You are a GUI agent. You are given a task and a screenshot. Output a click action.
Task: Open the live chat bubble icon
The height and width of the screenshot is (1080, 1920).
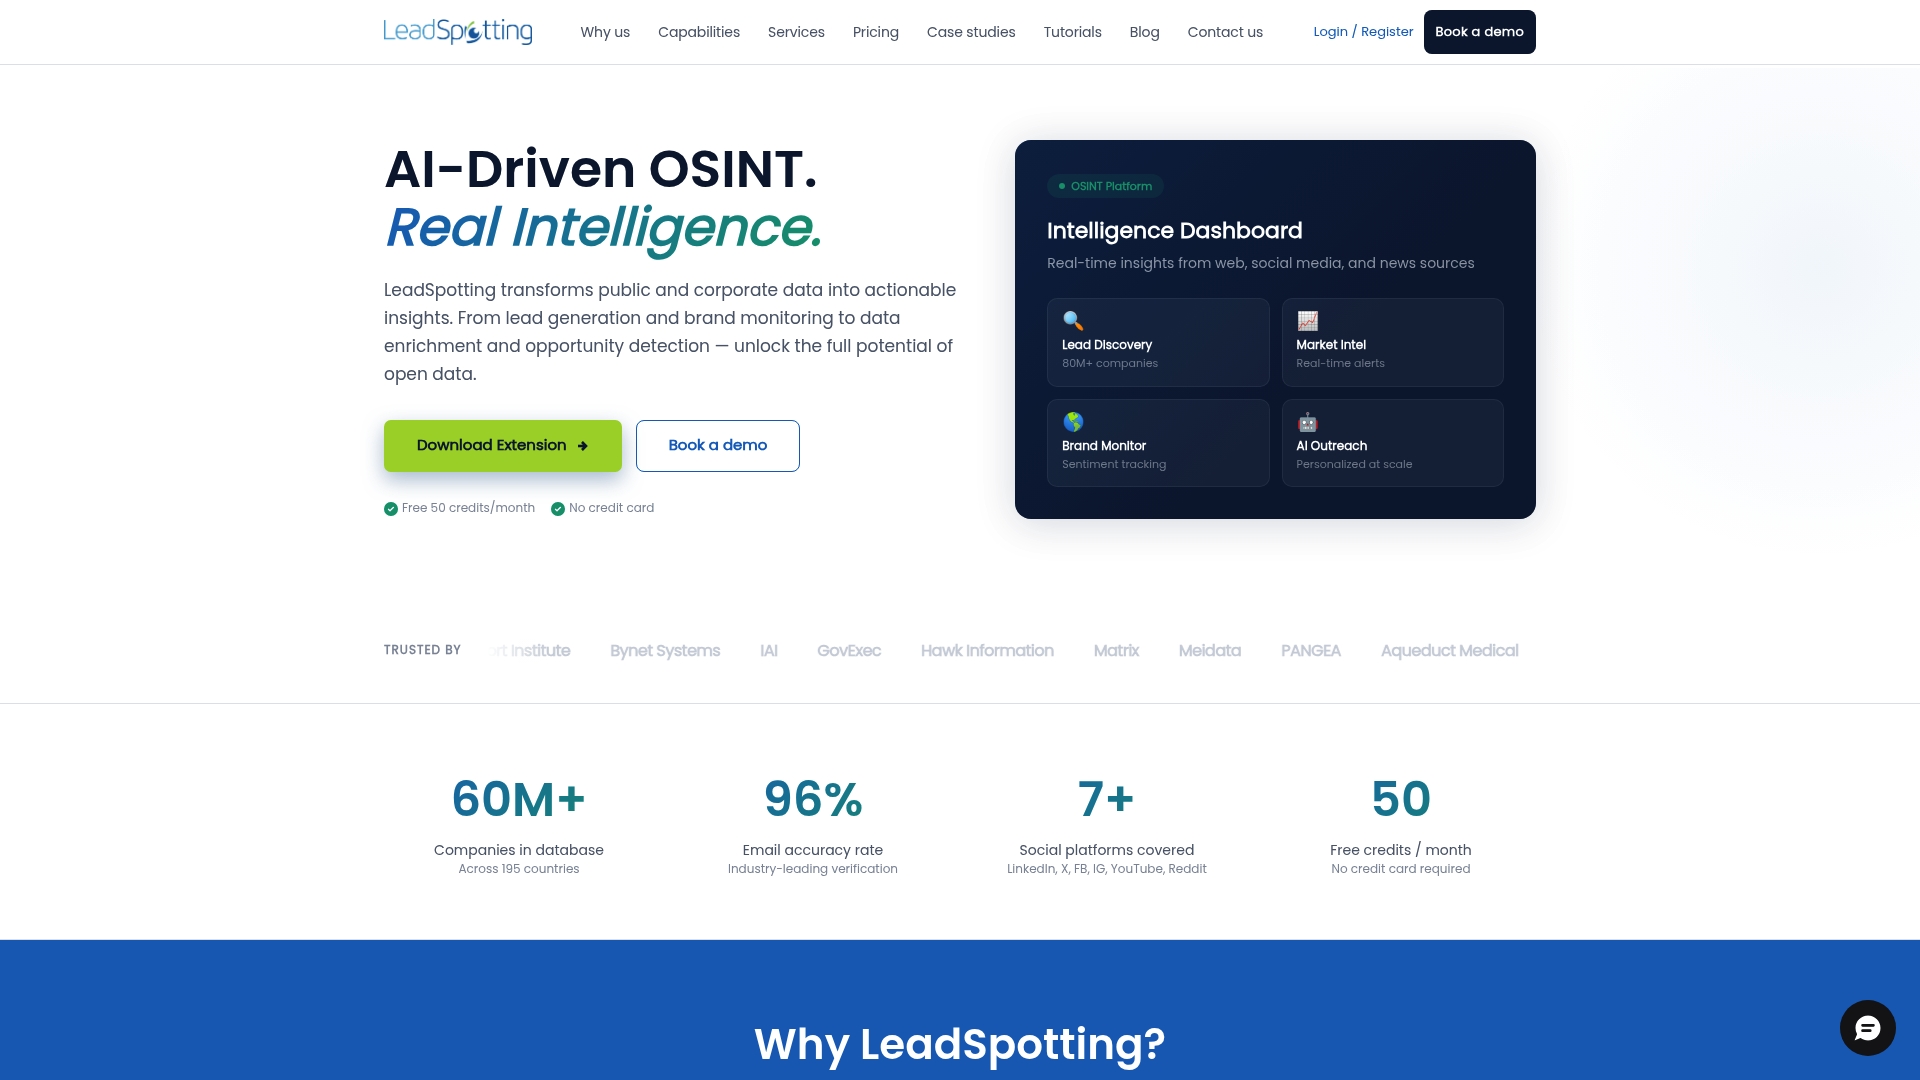[x=1867, y=1028]
